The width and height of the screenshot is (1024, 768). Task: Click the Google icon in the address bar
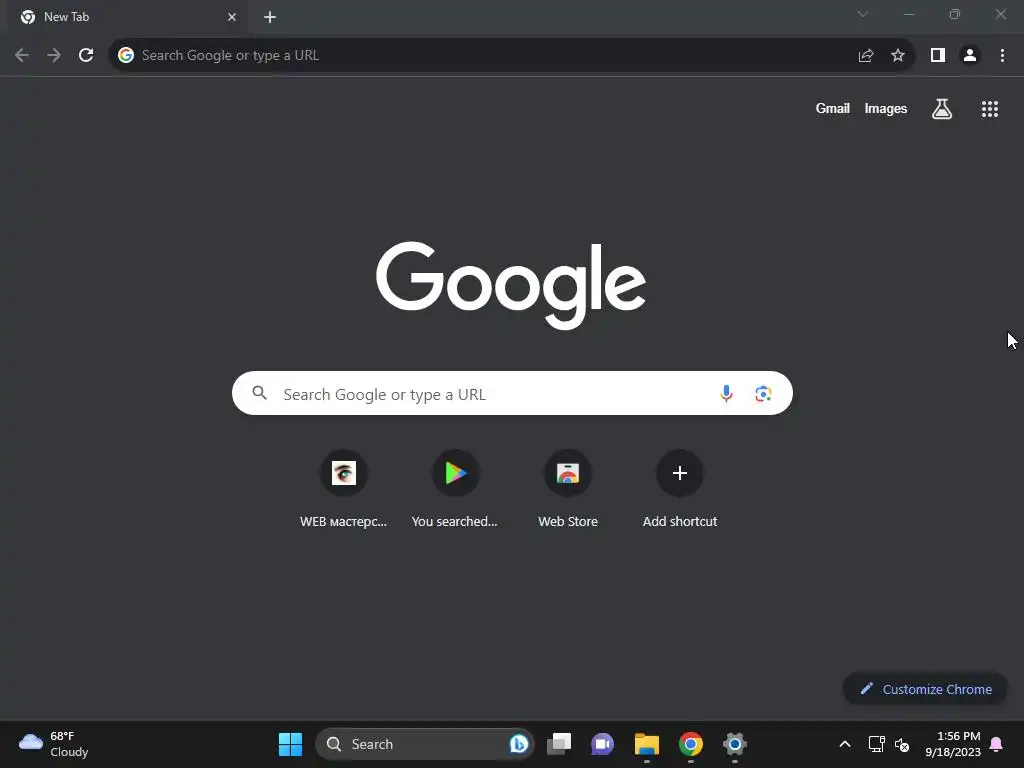(x=126, y=56)
